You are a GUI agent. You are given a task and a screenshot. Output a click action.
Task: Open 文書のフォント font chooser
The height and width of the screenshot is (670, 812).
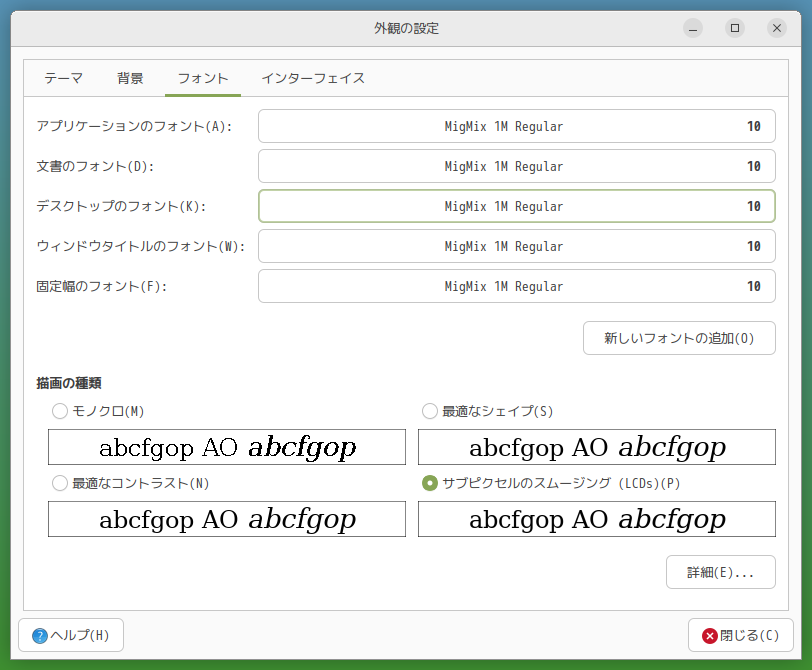516,167
